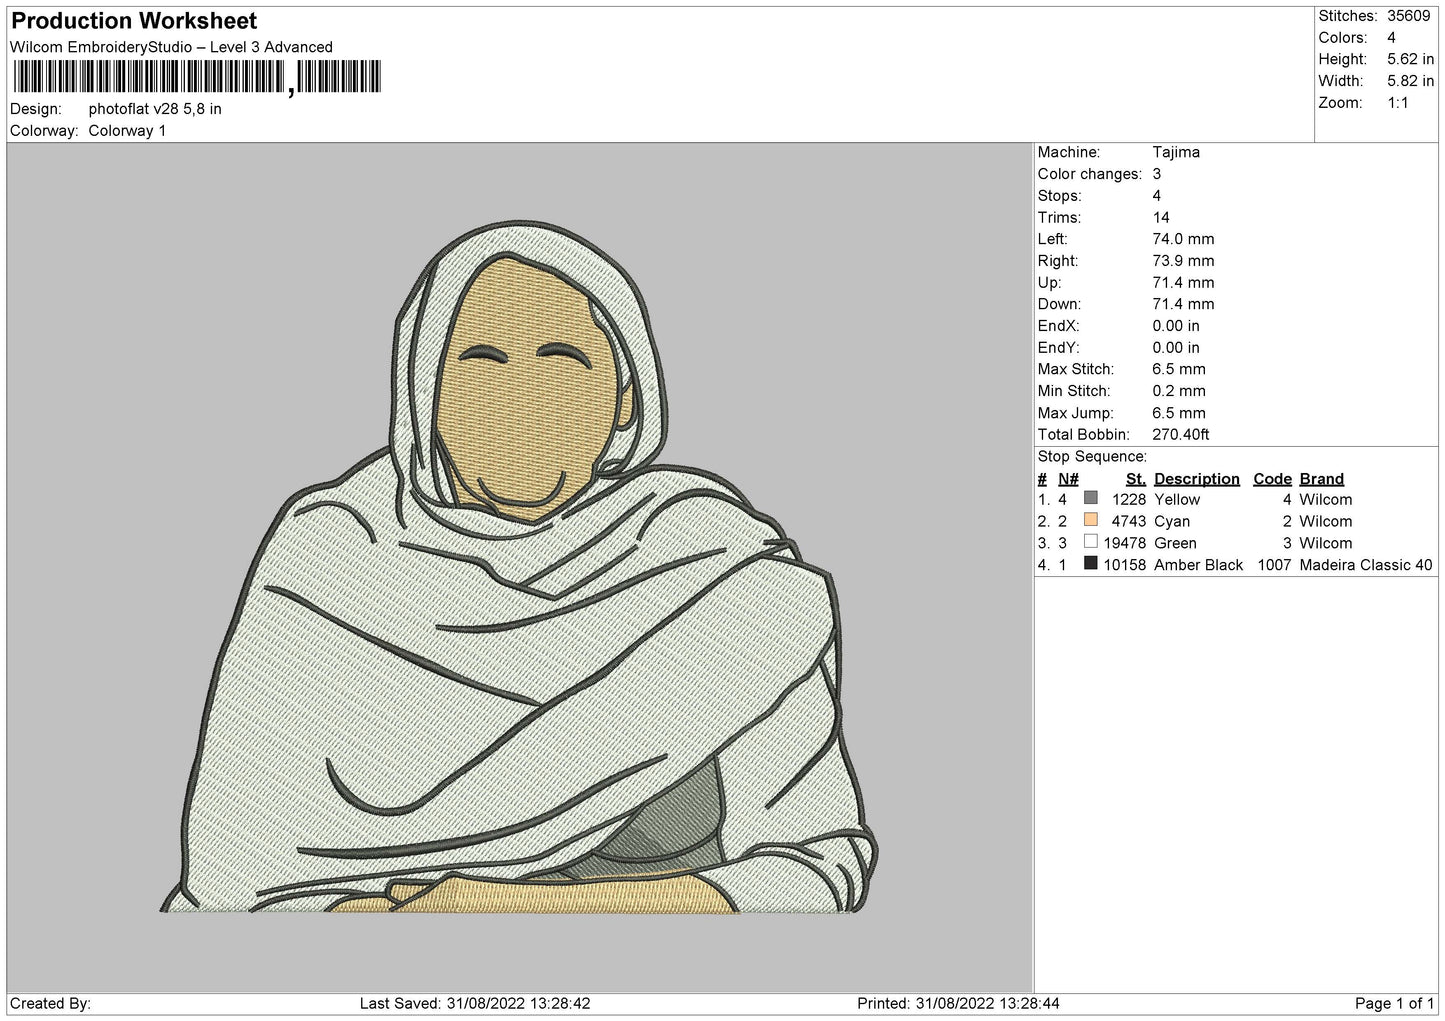This screenshot has height=1021, width=1445.
Task: Click the Stitches value 35609
Action: point(1408,16)
